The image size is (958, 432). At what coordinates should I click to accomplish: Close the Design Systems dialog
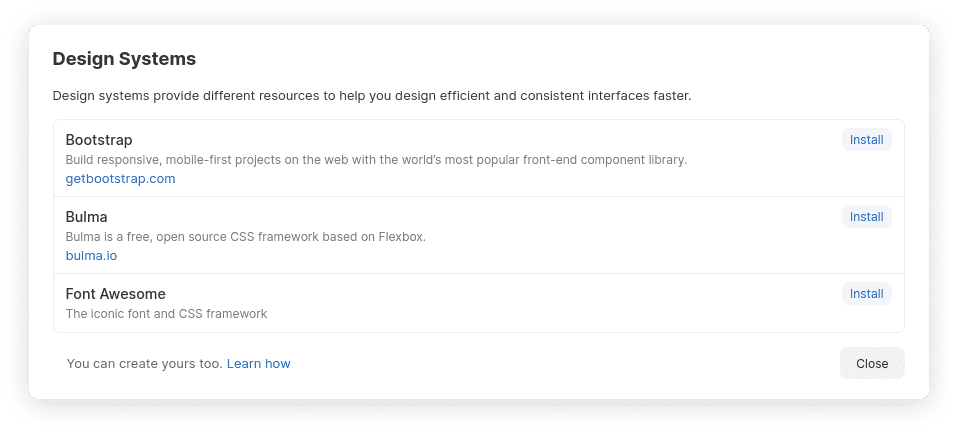click(872, 364)
